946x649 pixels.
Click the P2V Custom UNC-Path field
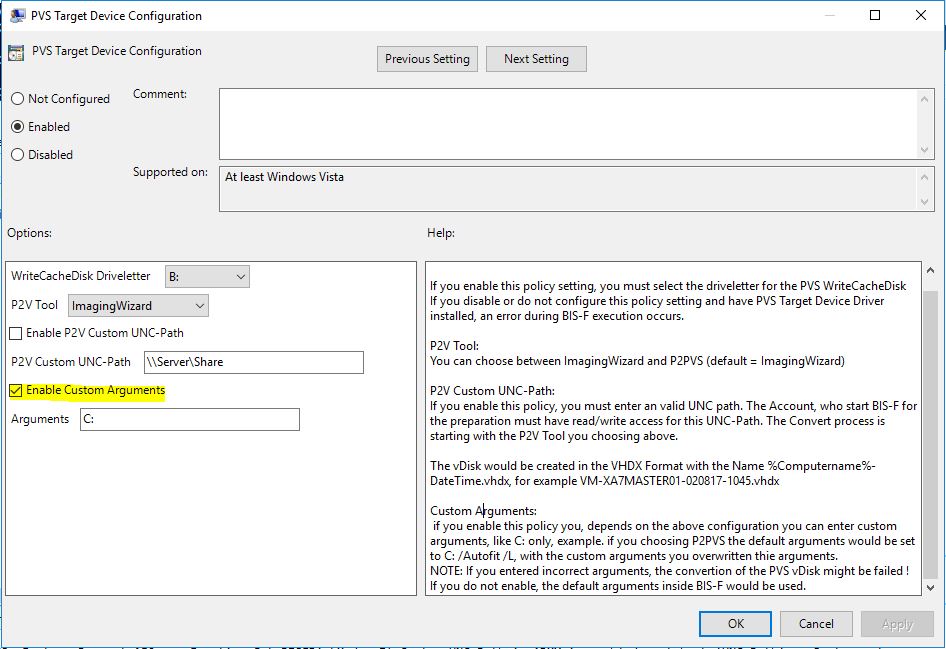tap(254, 362)
